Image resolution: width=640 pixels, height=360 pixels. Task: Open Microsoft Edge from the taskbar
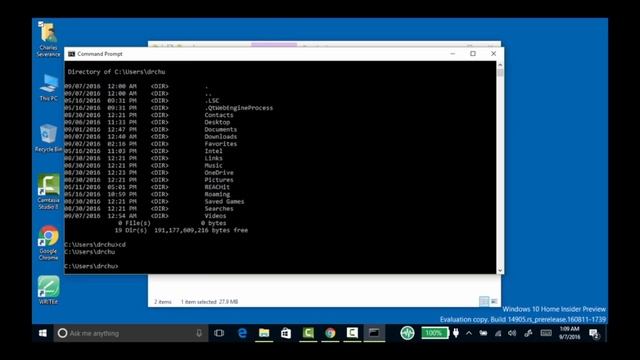coord(242,333)
